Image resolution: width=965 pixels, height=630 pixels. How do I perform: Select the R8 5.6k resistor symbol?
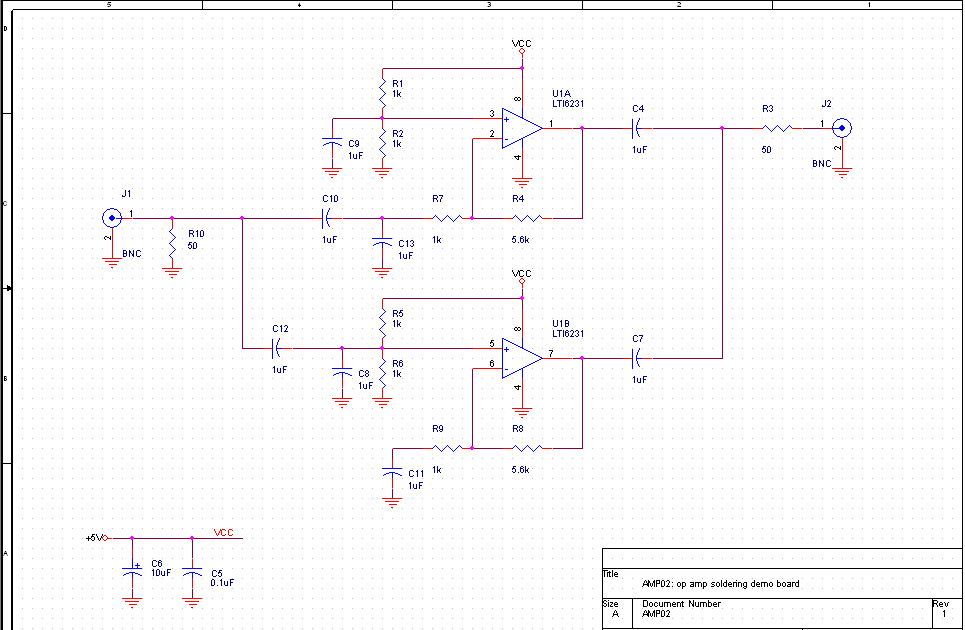[x=526, y=448]
